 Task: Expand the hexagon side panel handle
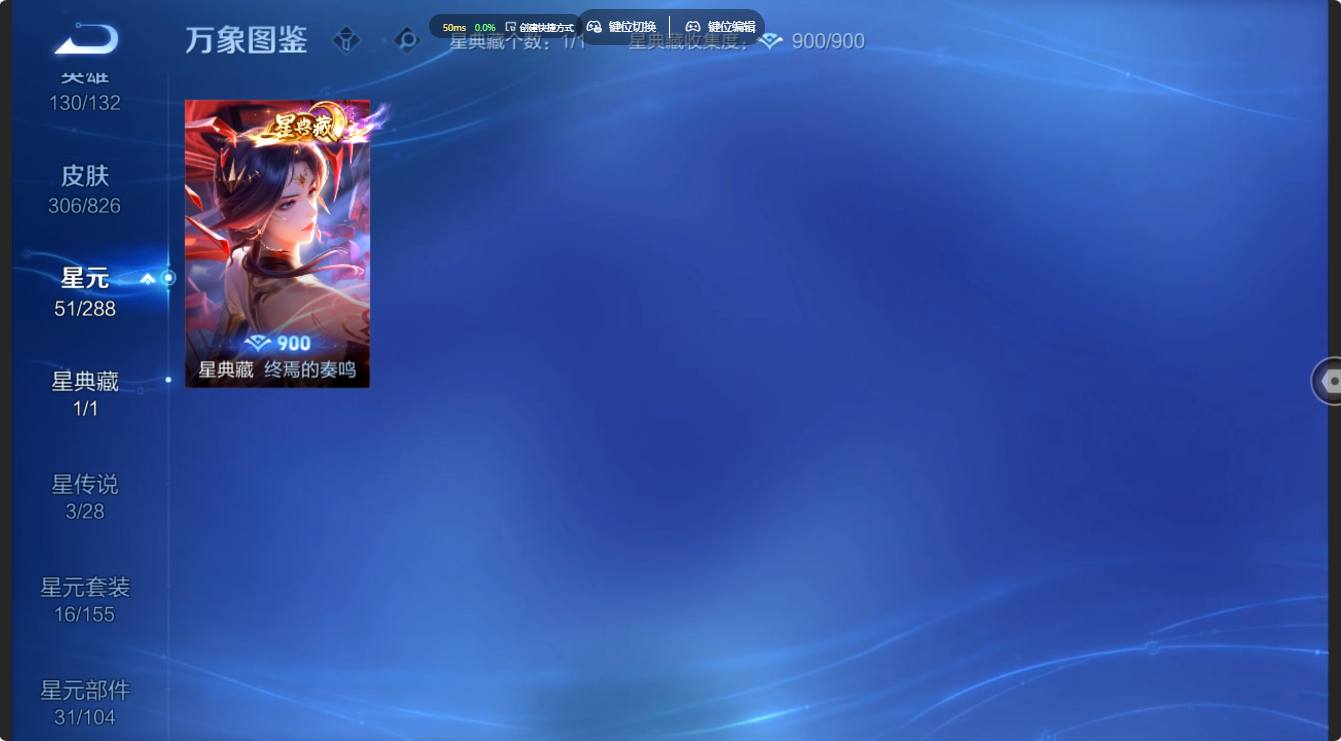click(1327, 381)
